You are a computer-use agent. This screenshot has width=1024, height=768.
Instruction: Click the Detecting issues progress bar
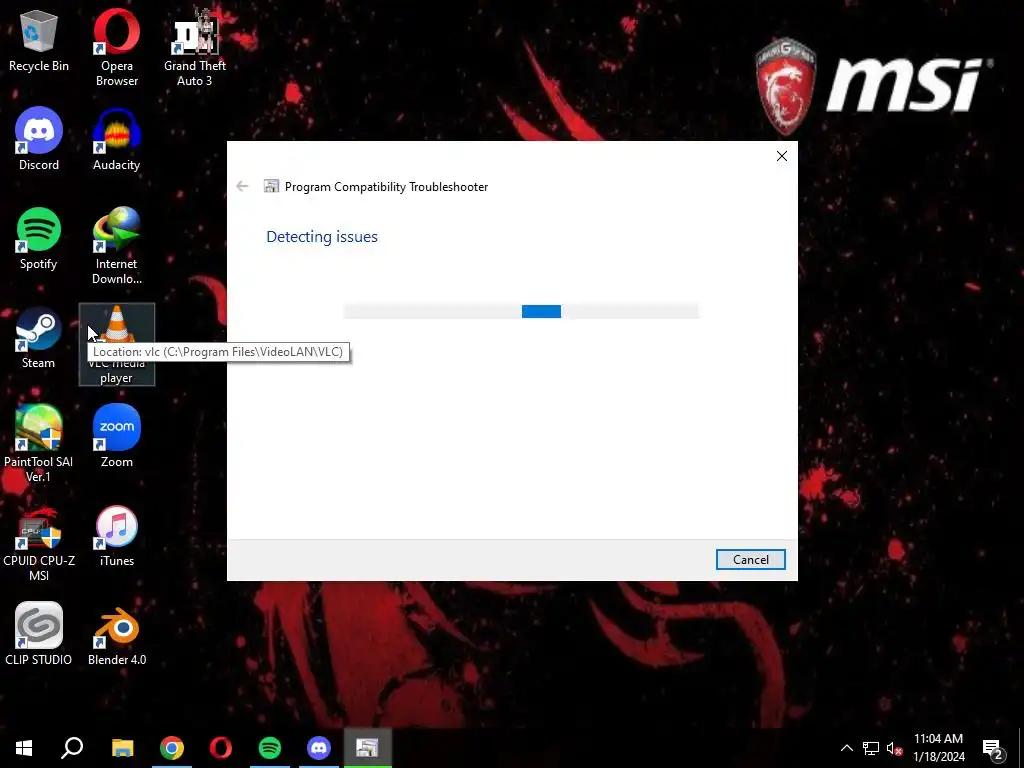[521, 312]
